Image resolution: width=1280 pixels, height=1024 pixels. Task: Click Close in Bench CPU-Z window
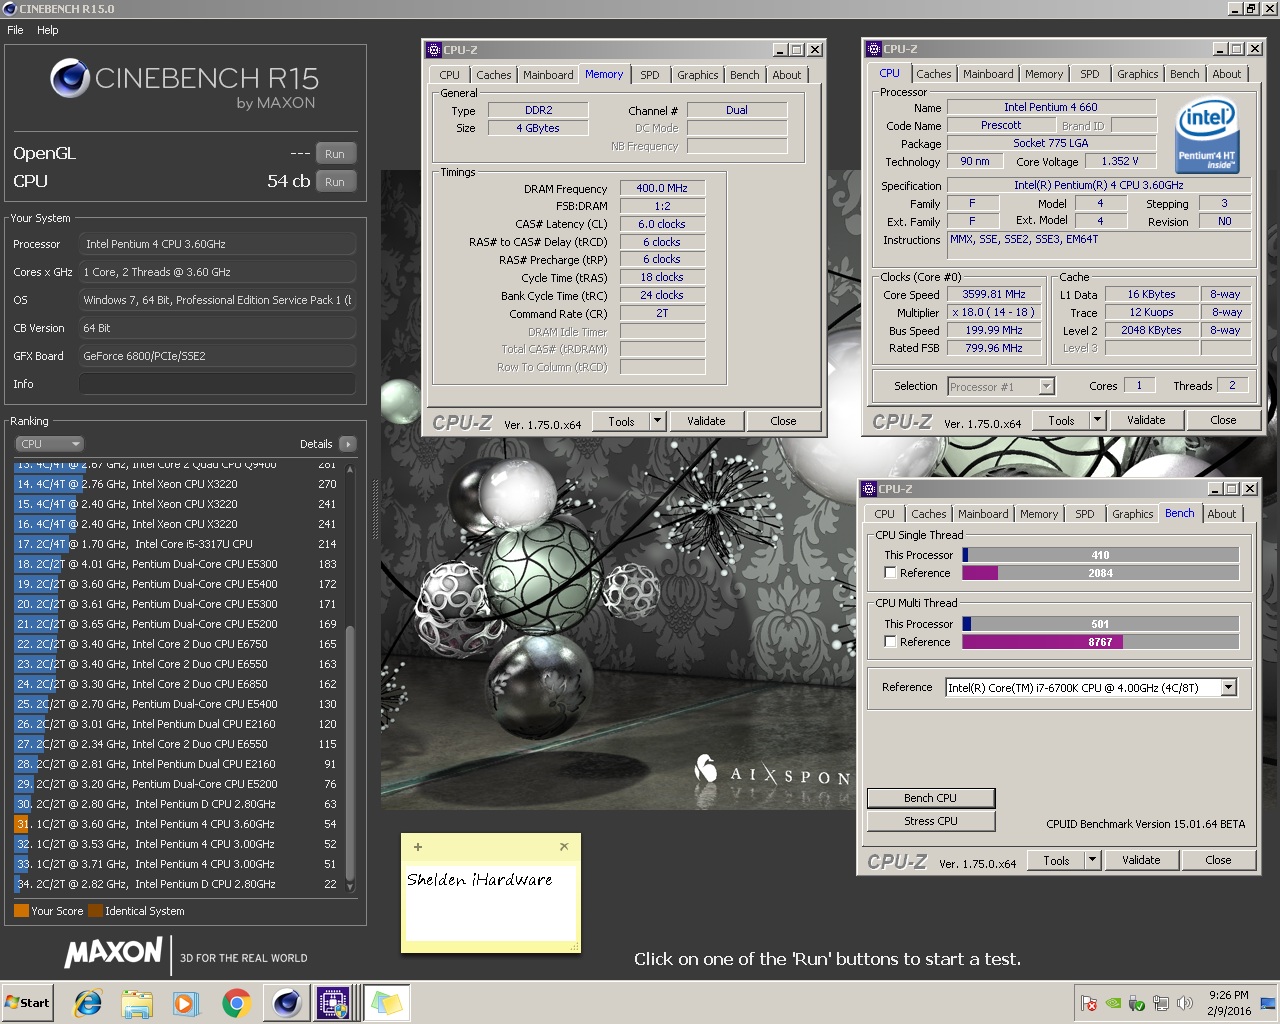coord(1218,860)
